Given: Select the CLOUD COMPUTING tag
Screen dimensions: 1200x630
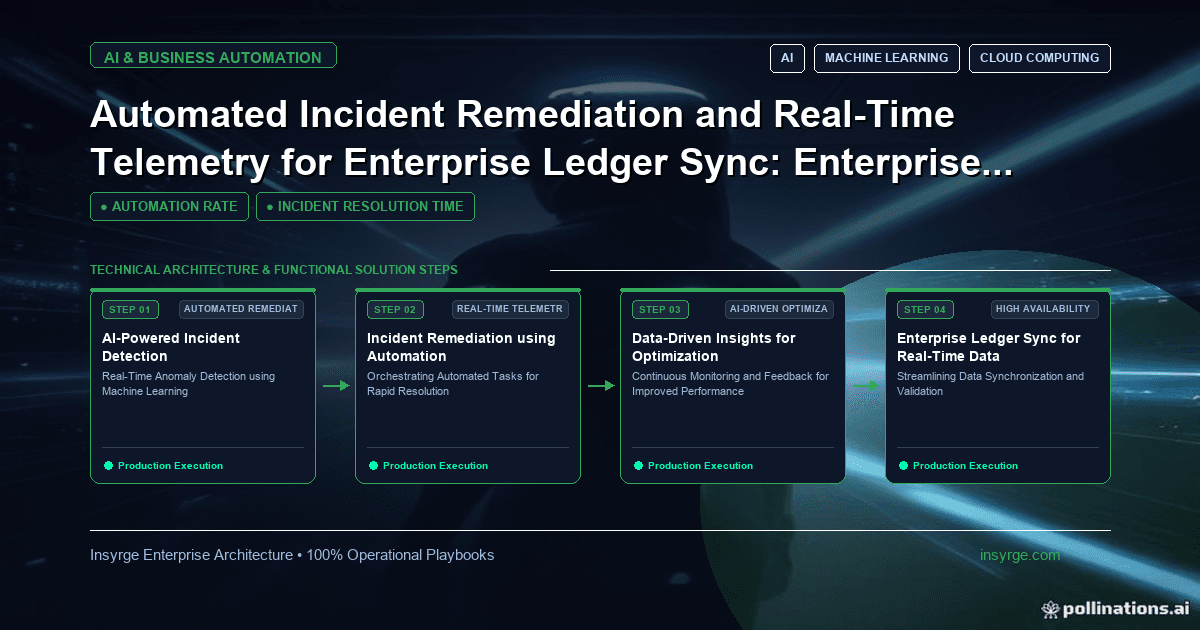Looking at the screenshot, I should pyautogui.click(x=1040, y=58).
